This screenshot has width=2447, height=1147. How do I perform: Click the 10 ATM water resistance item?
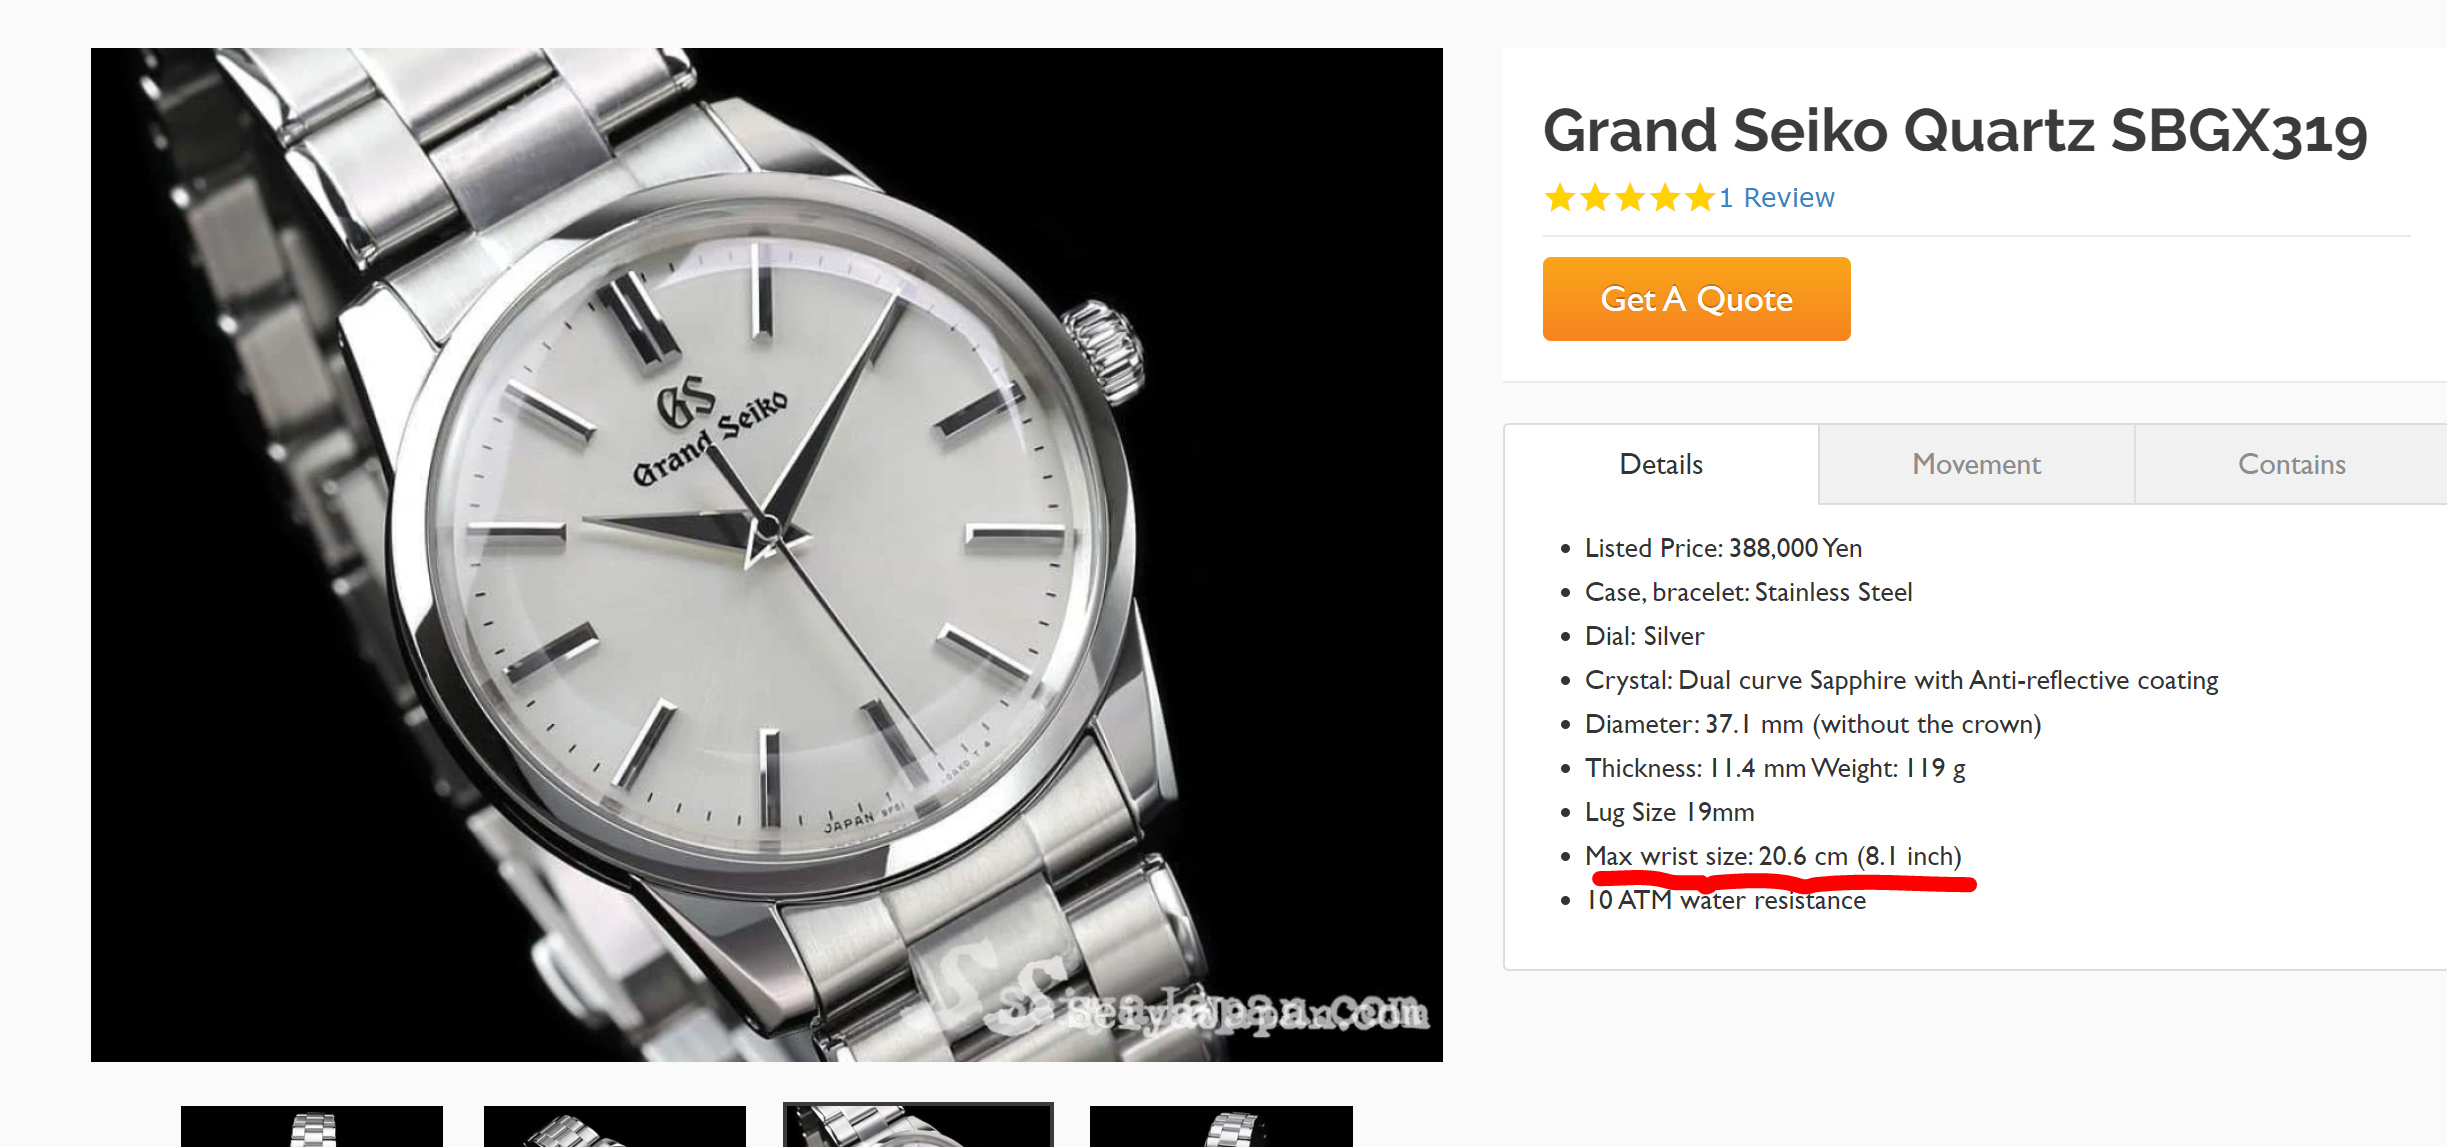(x=1725, y=900)
